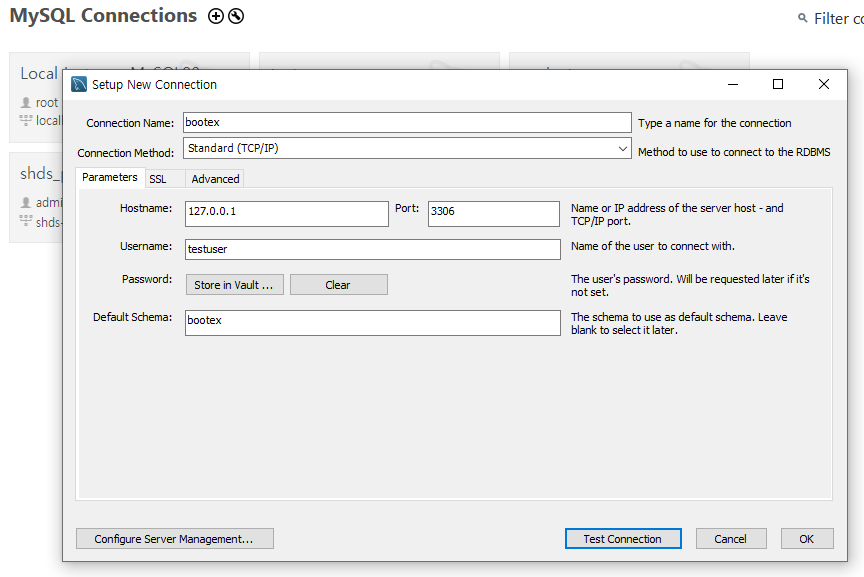
Task: Click 'Type a name for the connection' hint
Action: click(x=715, y=123)
